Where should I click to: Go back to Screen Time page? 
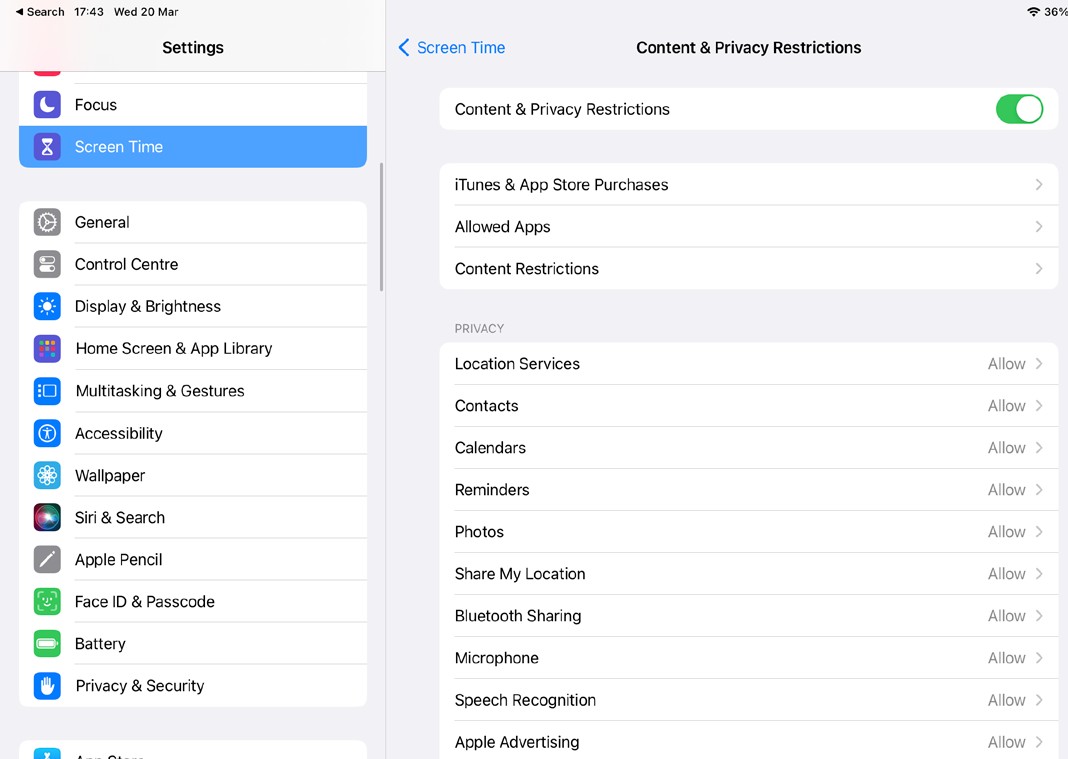click(452, 48)
